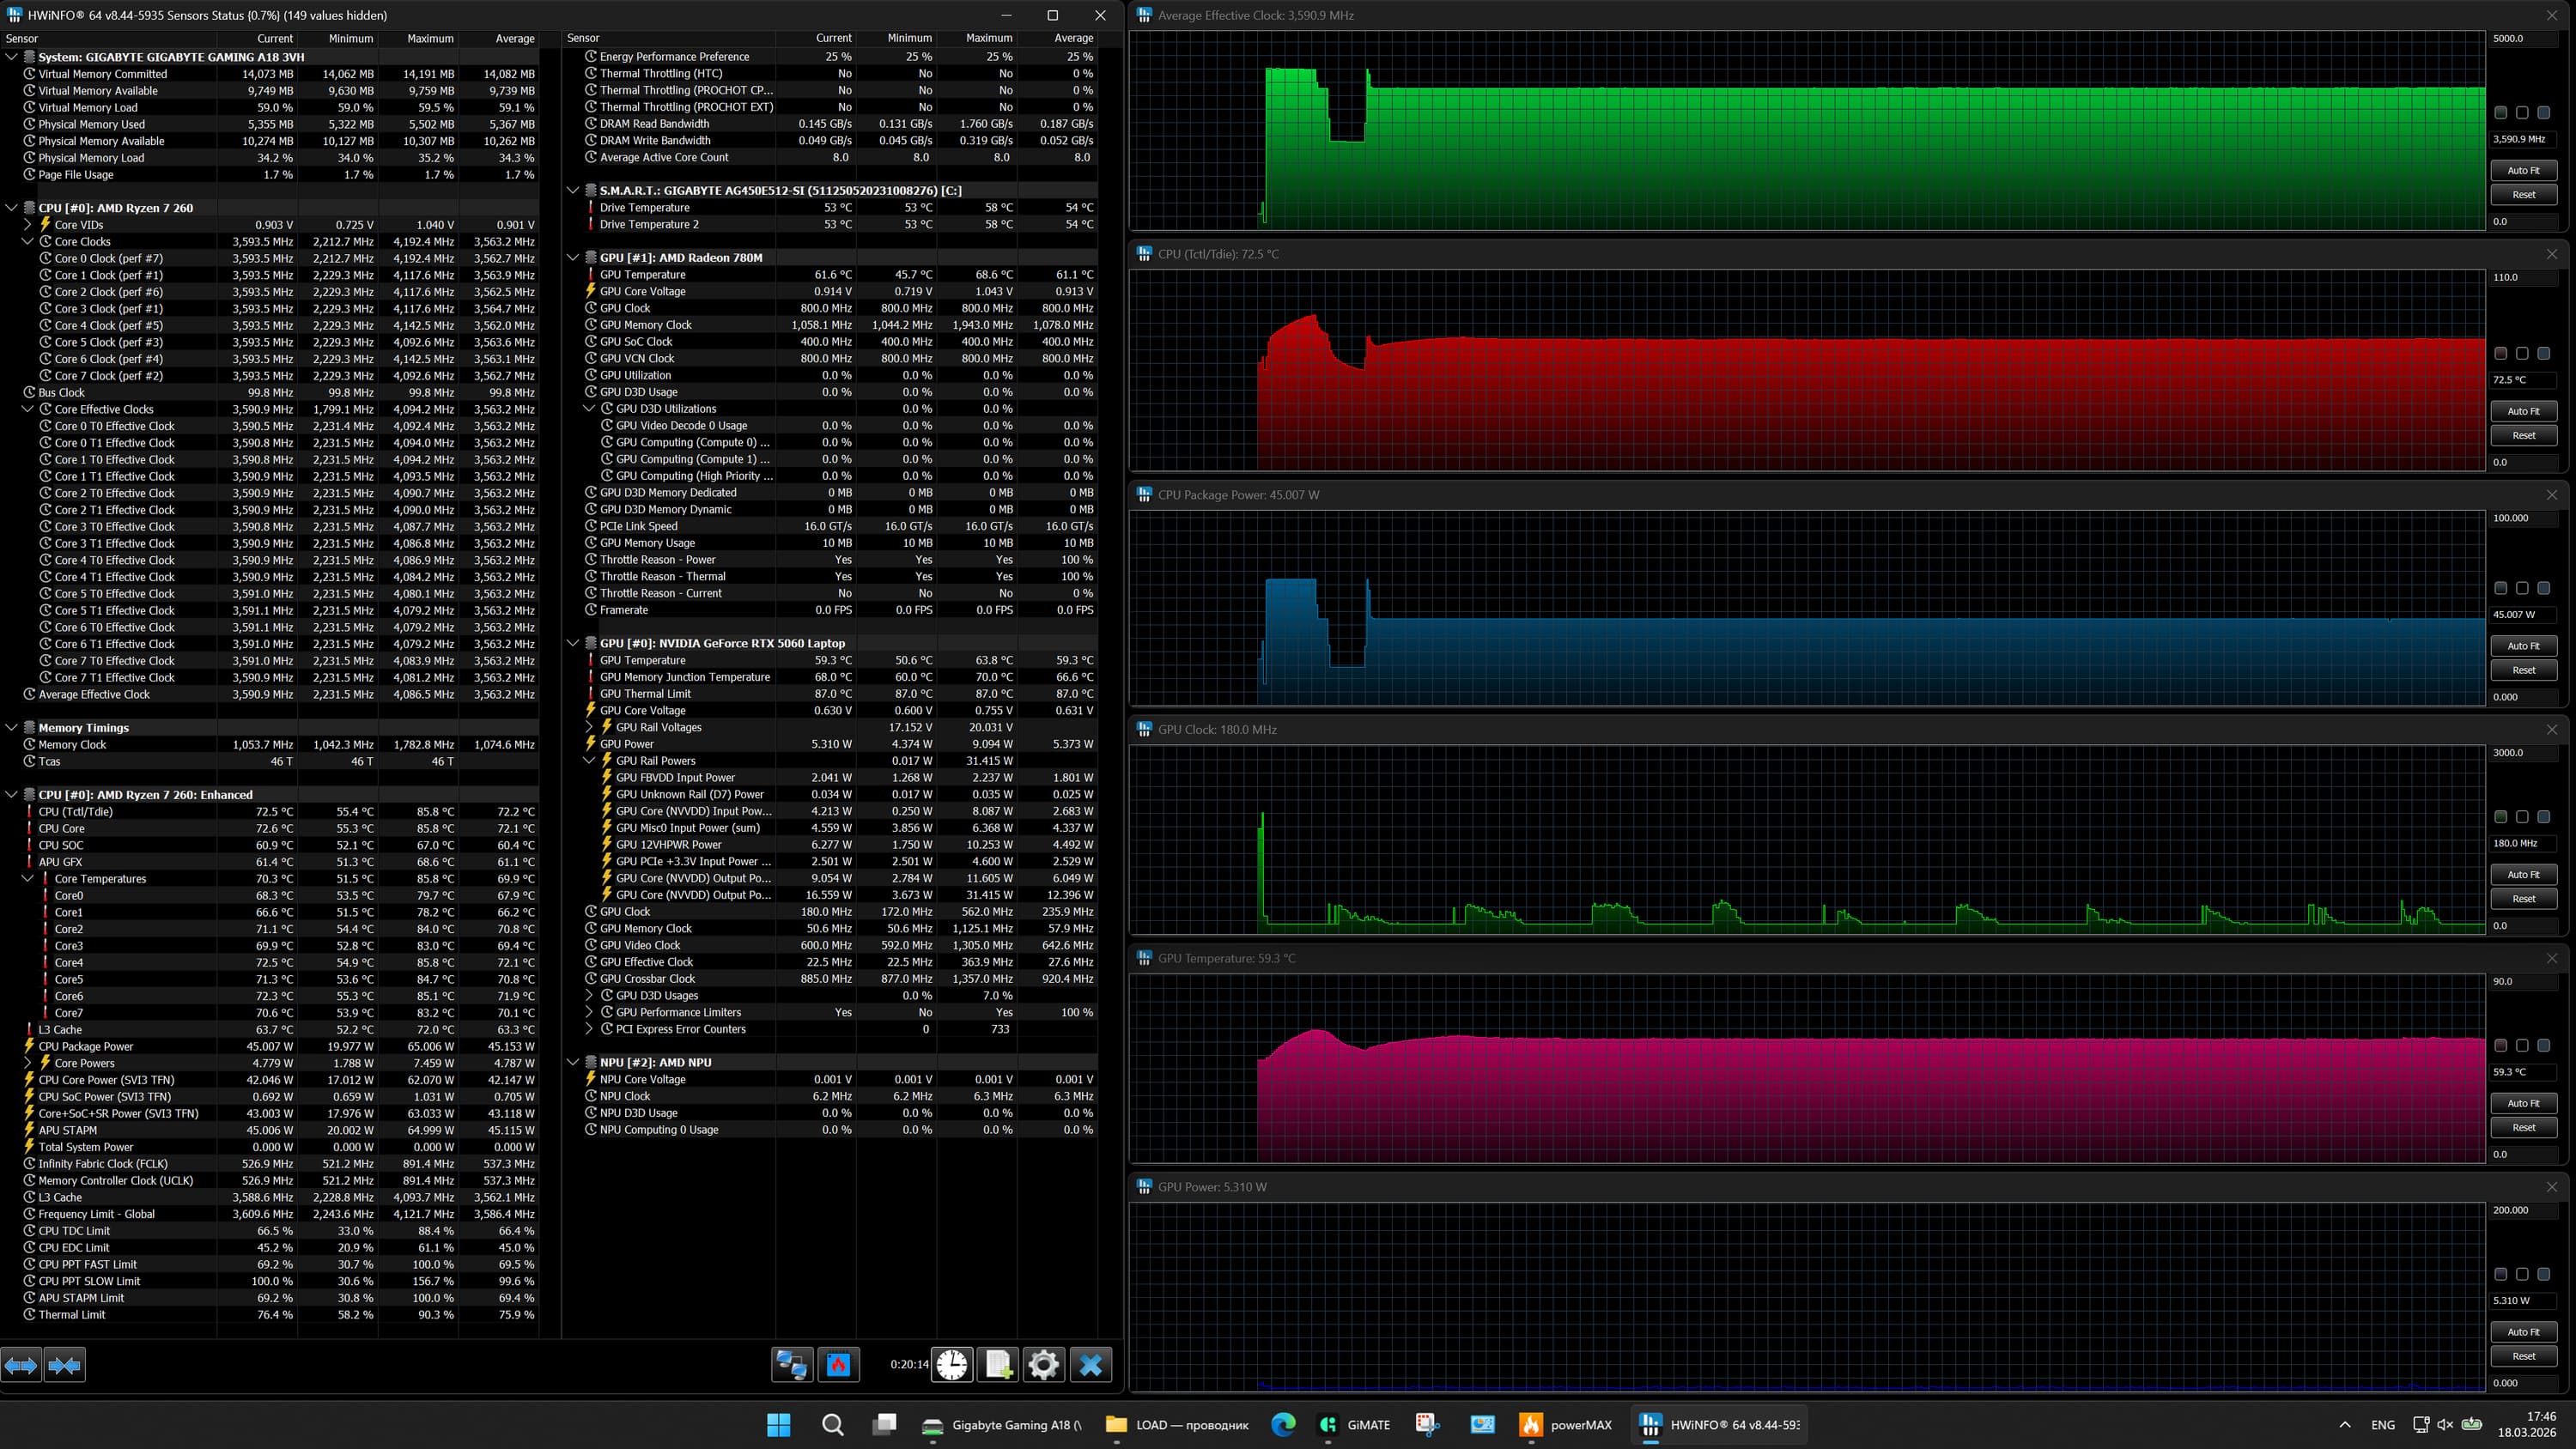2576x1449 pixels.
Task: Collapse the Core Effective Clocks tree group
Action: (x=28, y=409)
